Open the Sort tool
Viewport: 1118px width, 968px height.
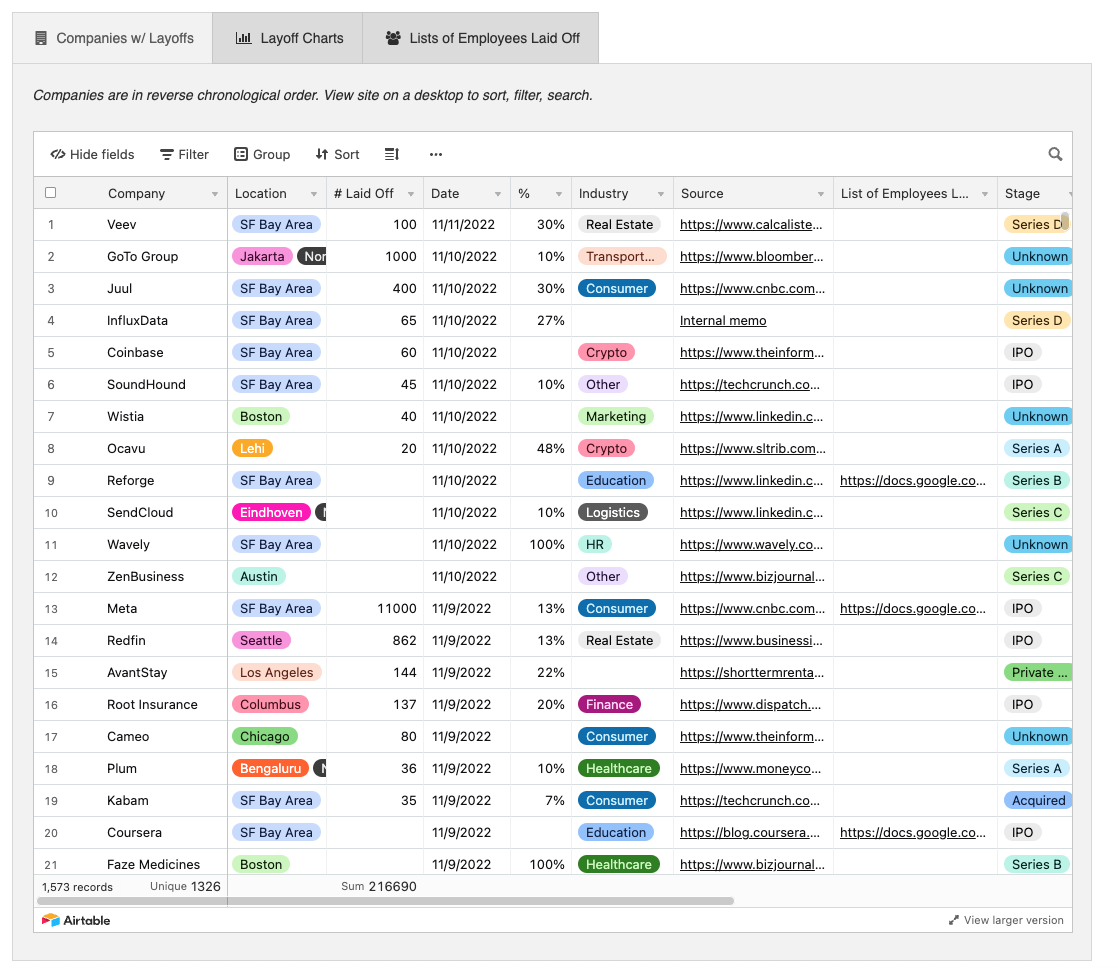[322, 154]
